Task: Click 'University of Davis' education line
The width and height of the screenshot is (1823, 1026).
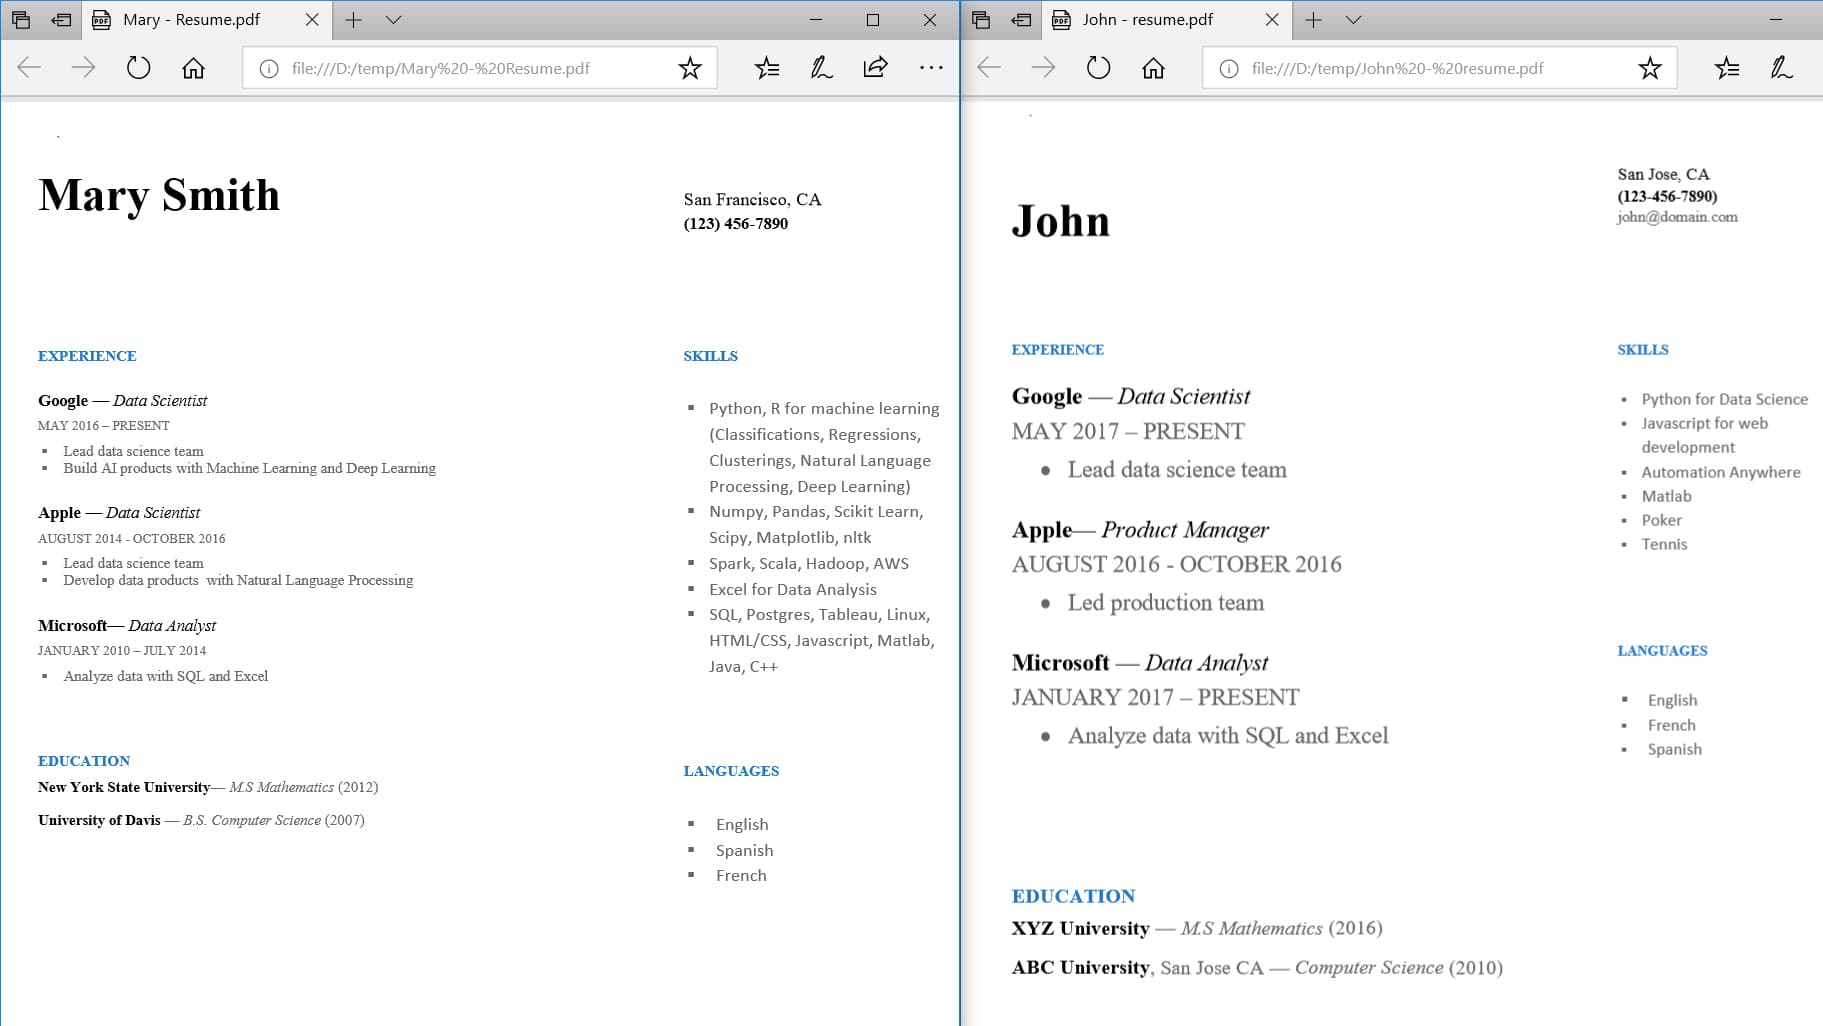Action: (201, 820)
